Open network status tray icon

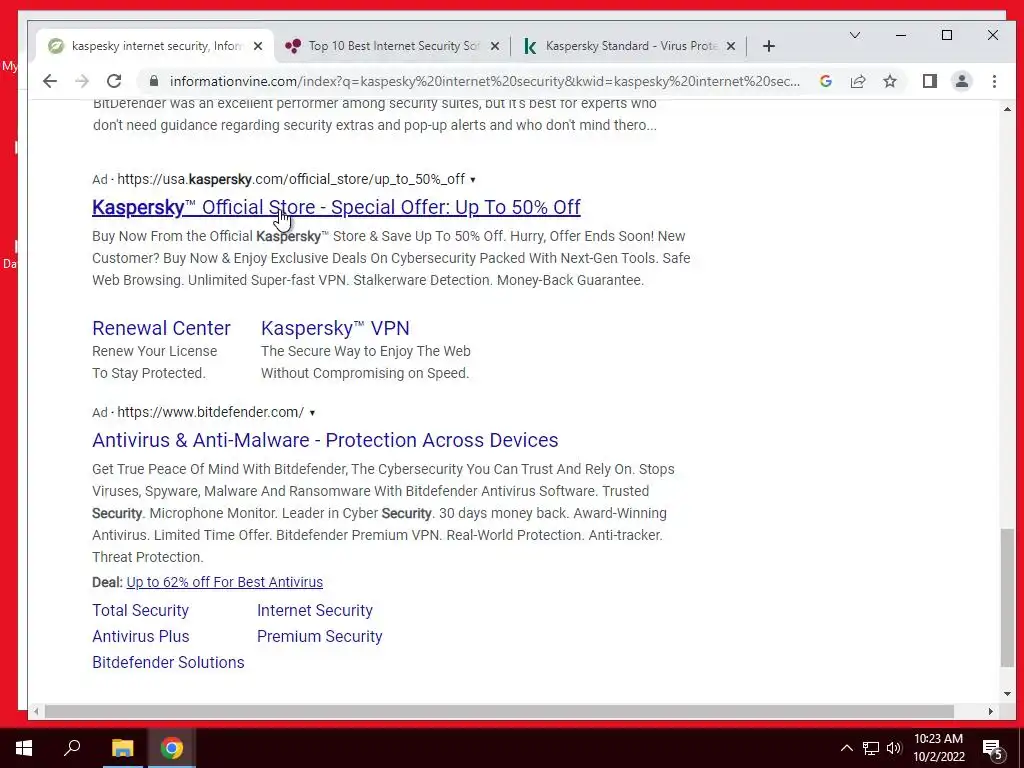coord(871,748)
